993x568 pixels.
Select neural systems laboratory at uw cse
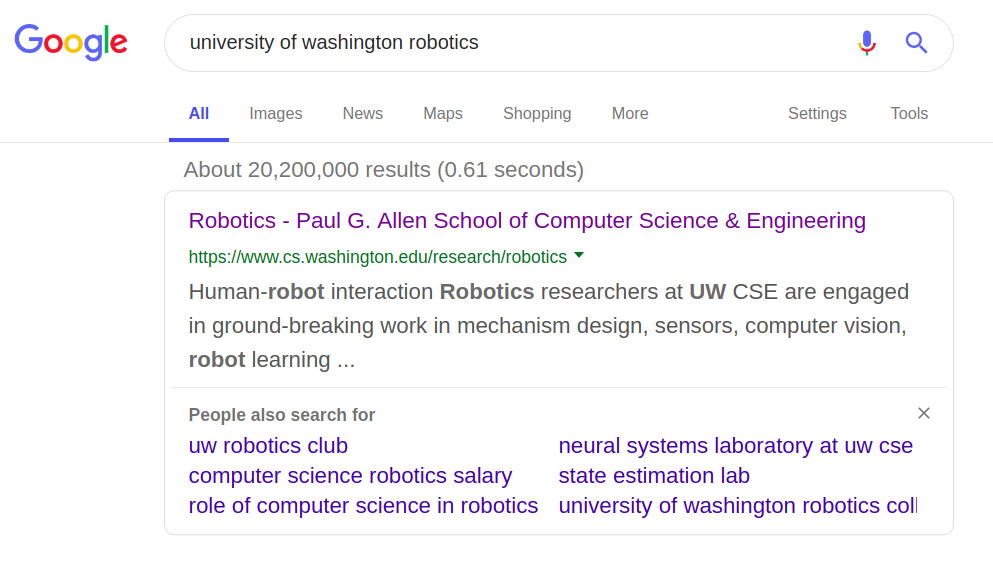click(x=735, y=446)
